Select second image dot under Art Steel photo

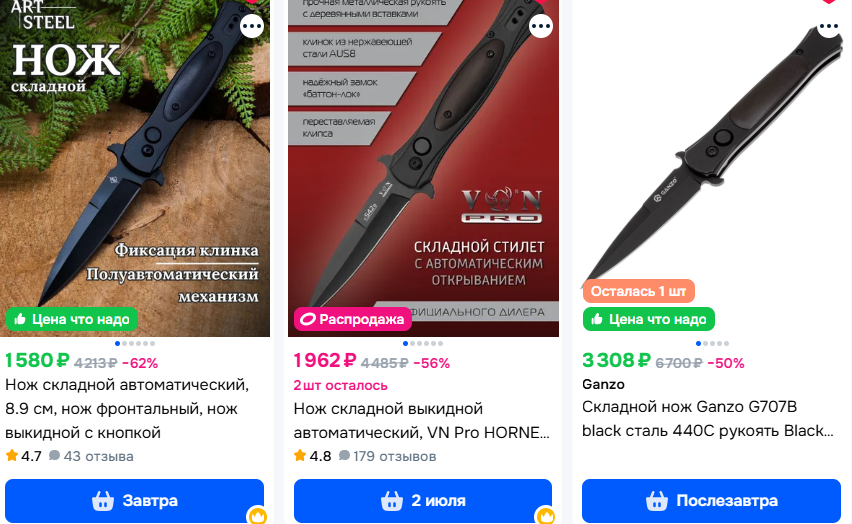(124, 344)
